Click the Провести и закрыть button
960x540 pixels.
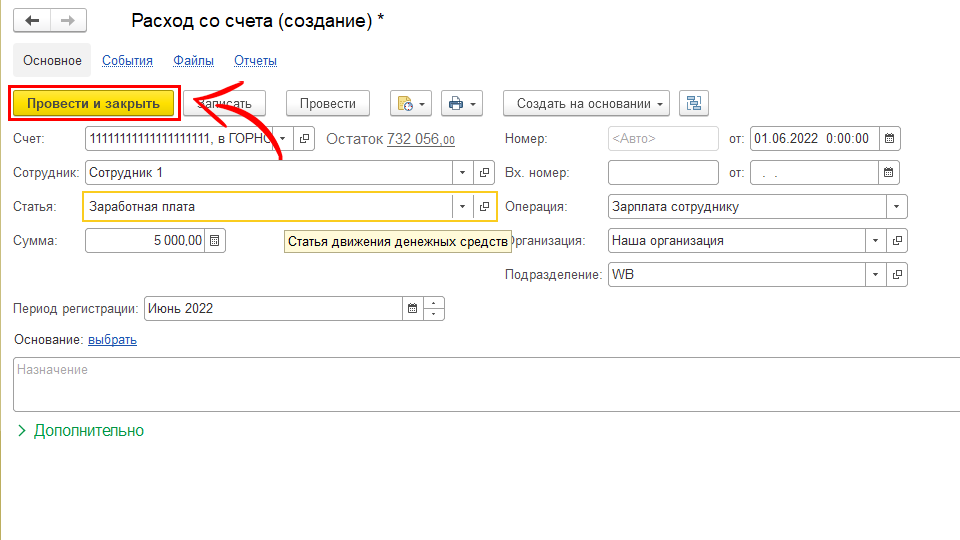click(93, 103)
